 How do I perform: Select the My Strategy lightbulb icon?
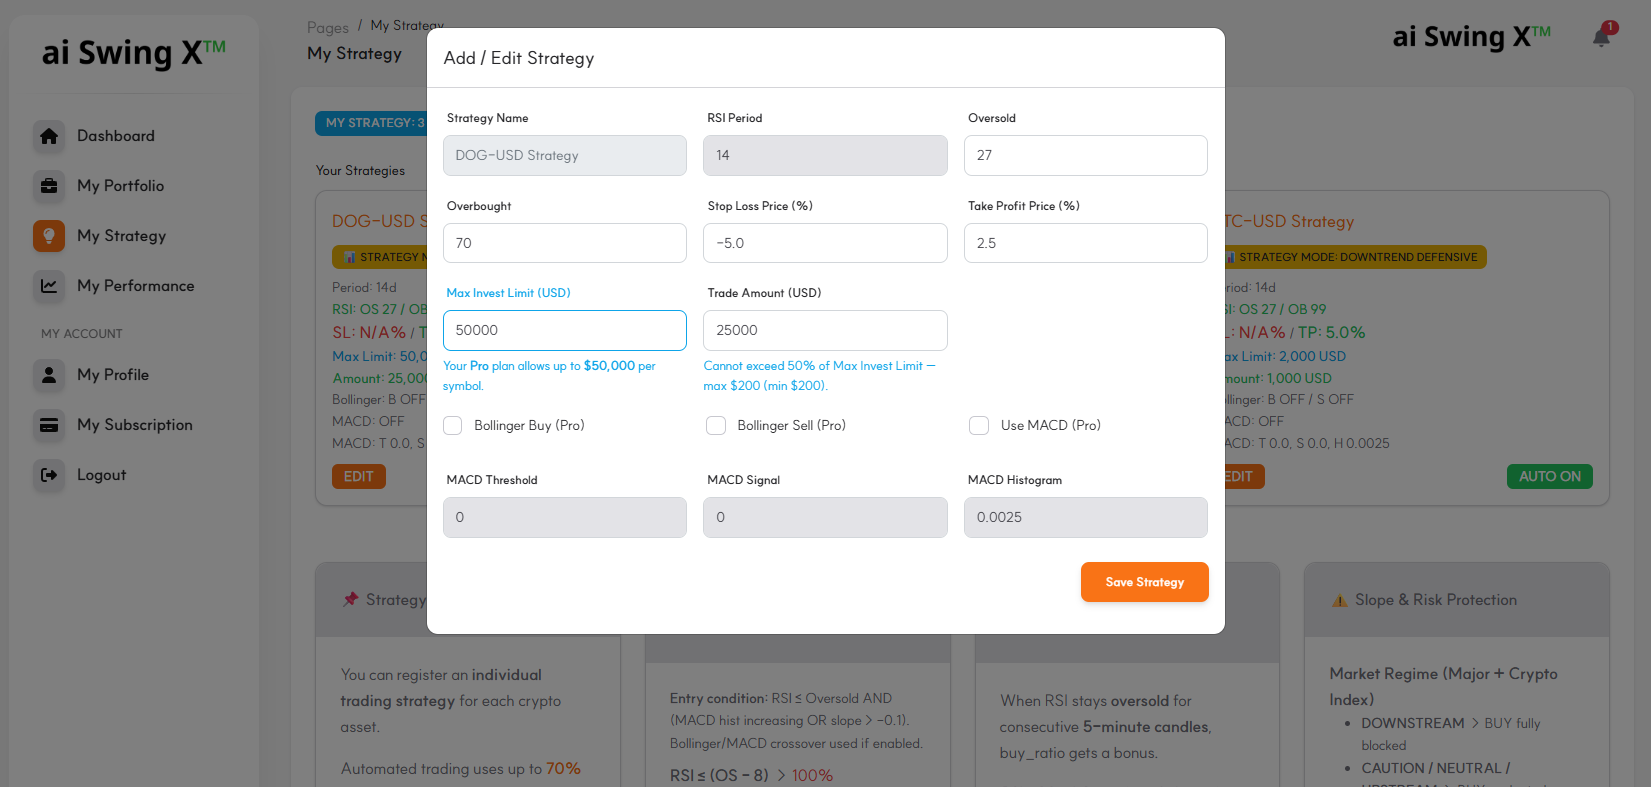(48, 236)
